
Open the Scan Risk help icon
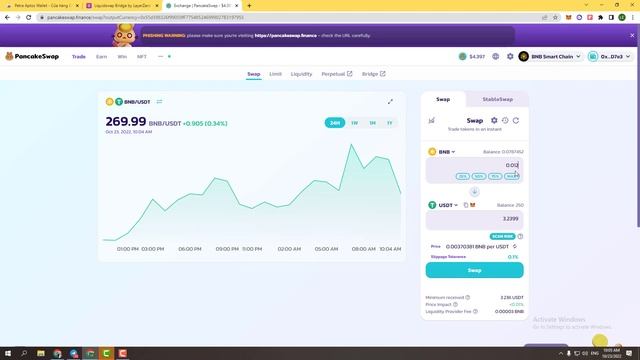pyautogui.click(x=520, y=236)
